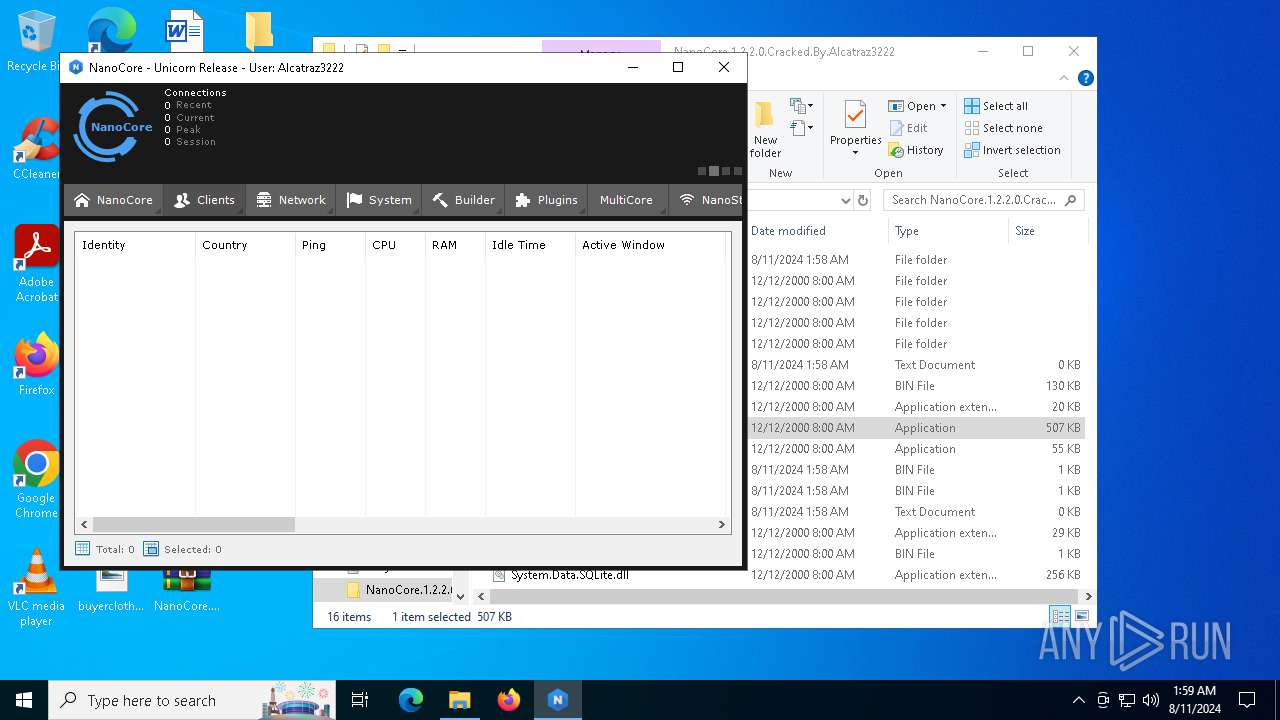Click the search magnifier icon in Explorer

1071,200
